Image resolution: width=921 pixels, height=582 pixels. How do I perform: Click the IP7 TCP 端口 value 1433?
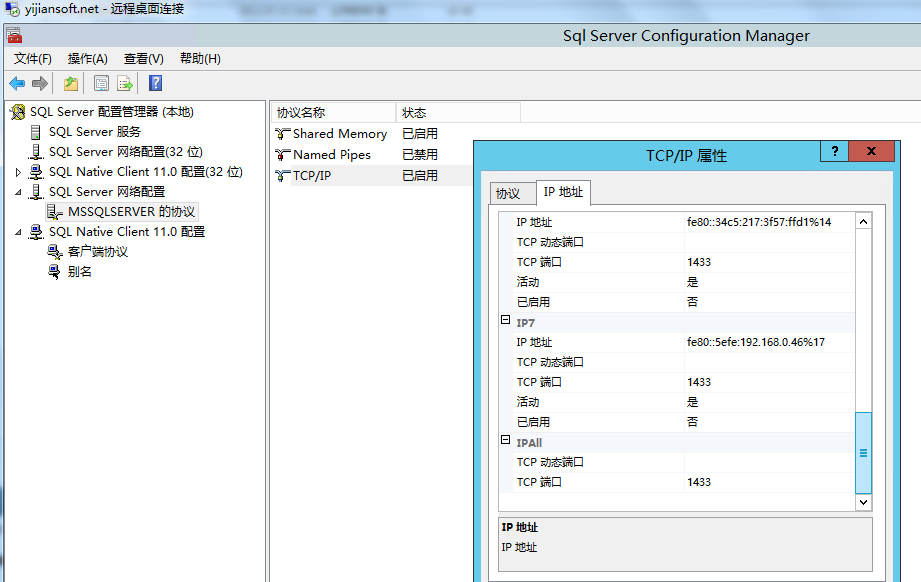pyautogui.click(x=769, y=382)
